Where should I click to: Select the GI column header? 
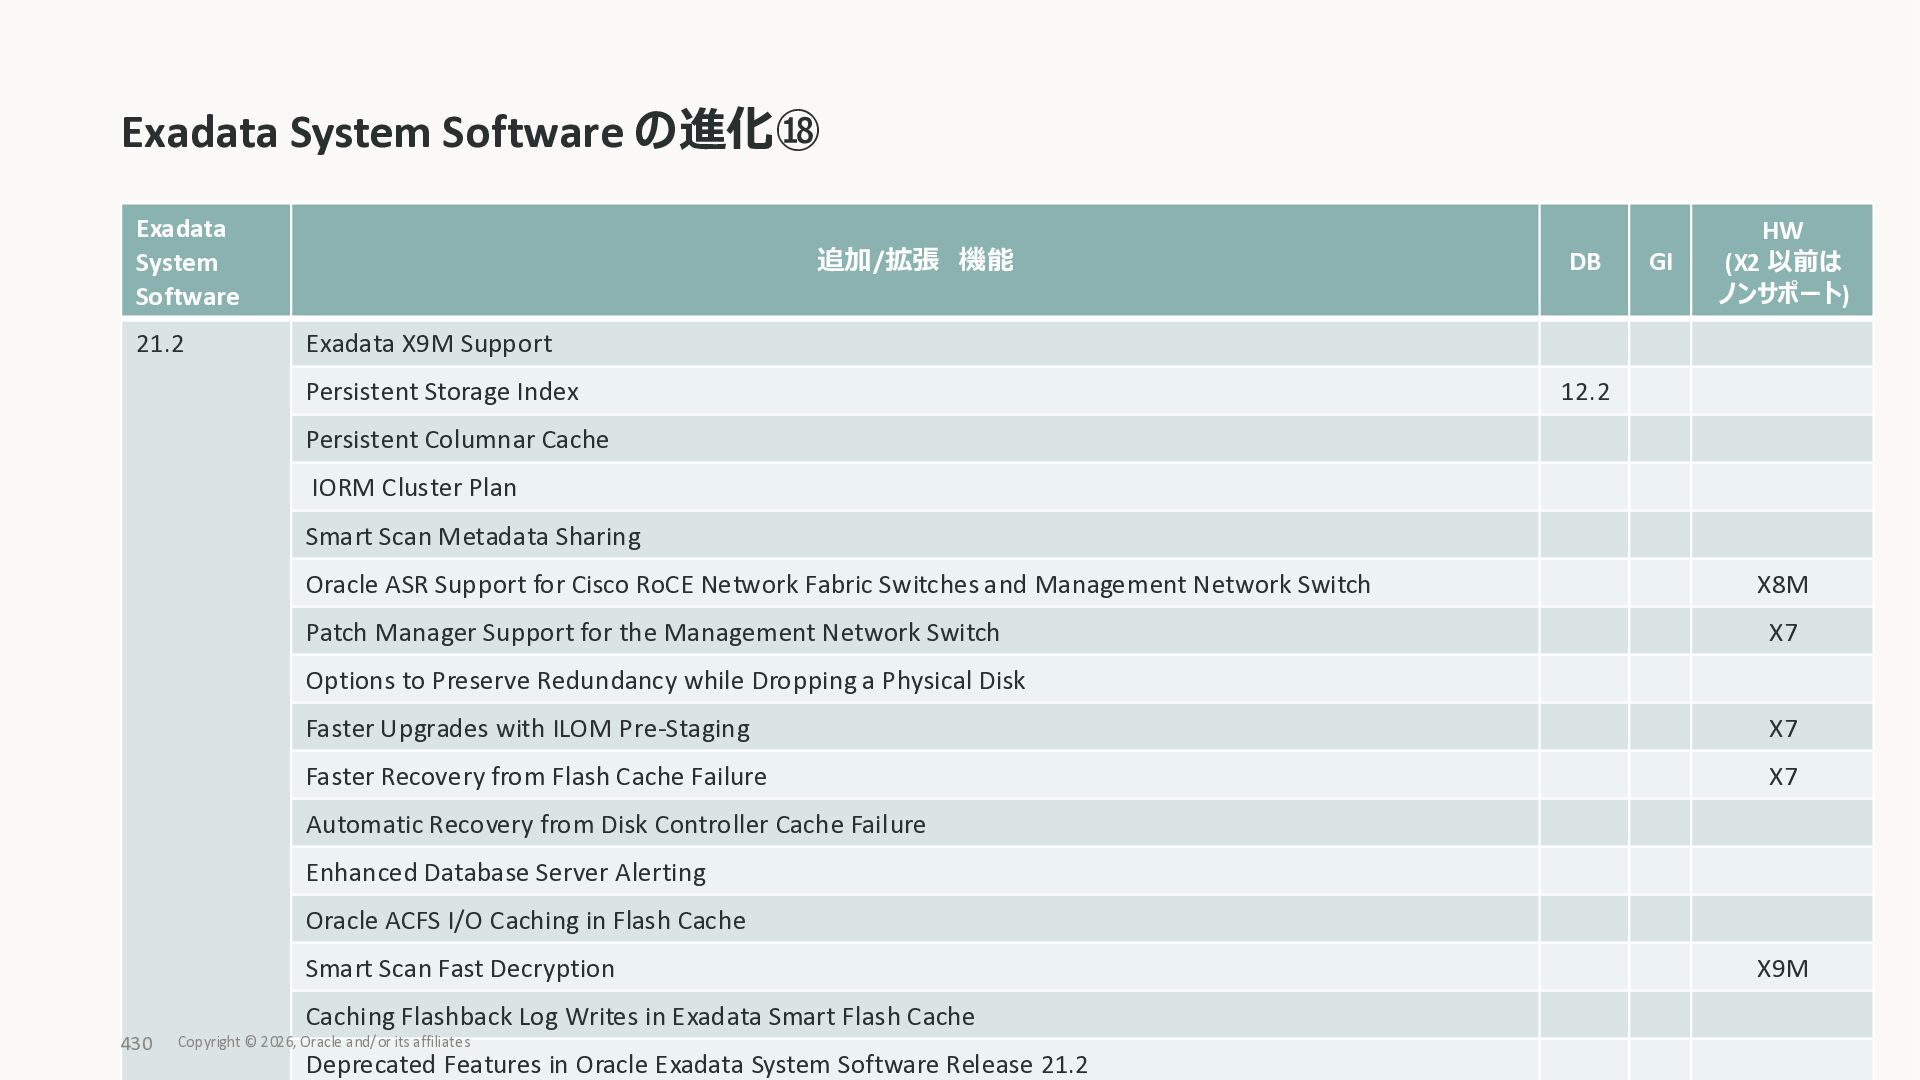[x=1660, y=262]
